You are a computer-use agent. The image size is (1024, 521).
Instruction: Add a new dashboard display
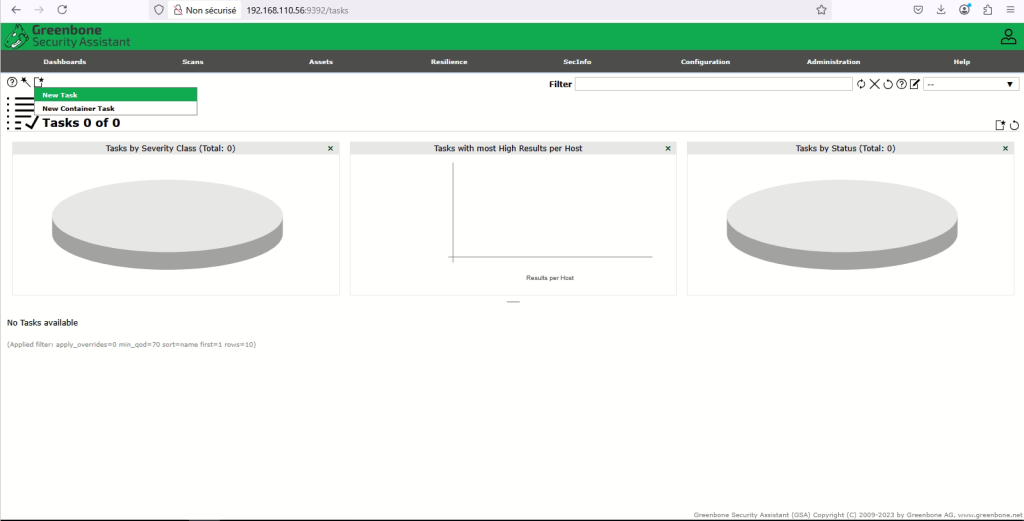(x=999, y=125)
